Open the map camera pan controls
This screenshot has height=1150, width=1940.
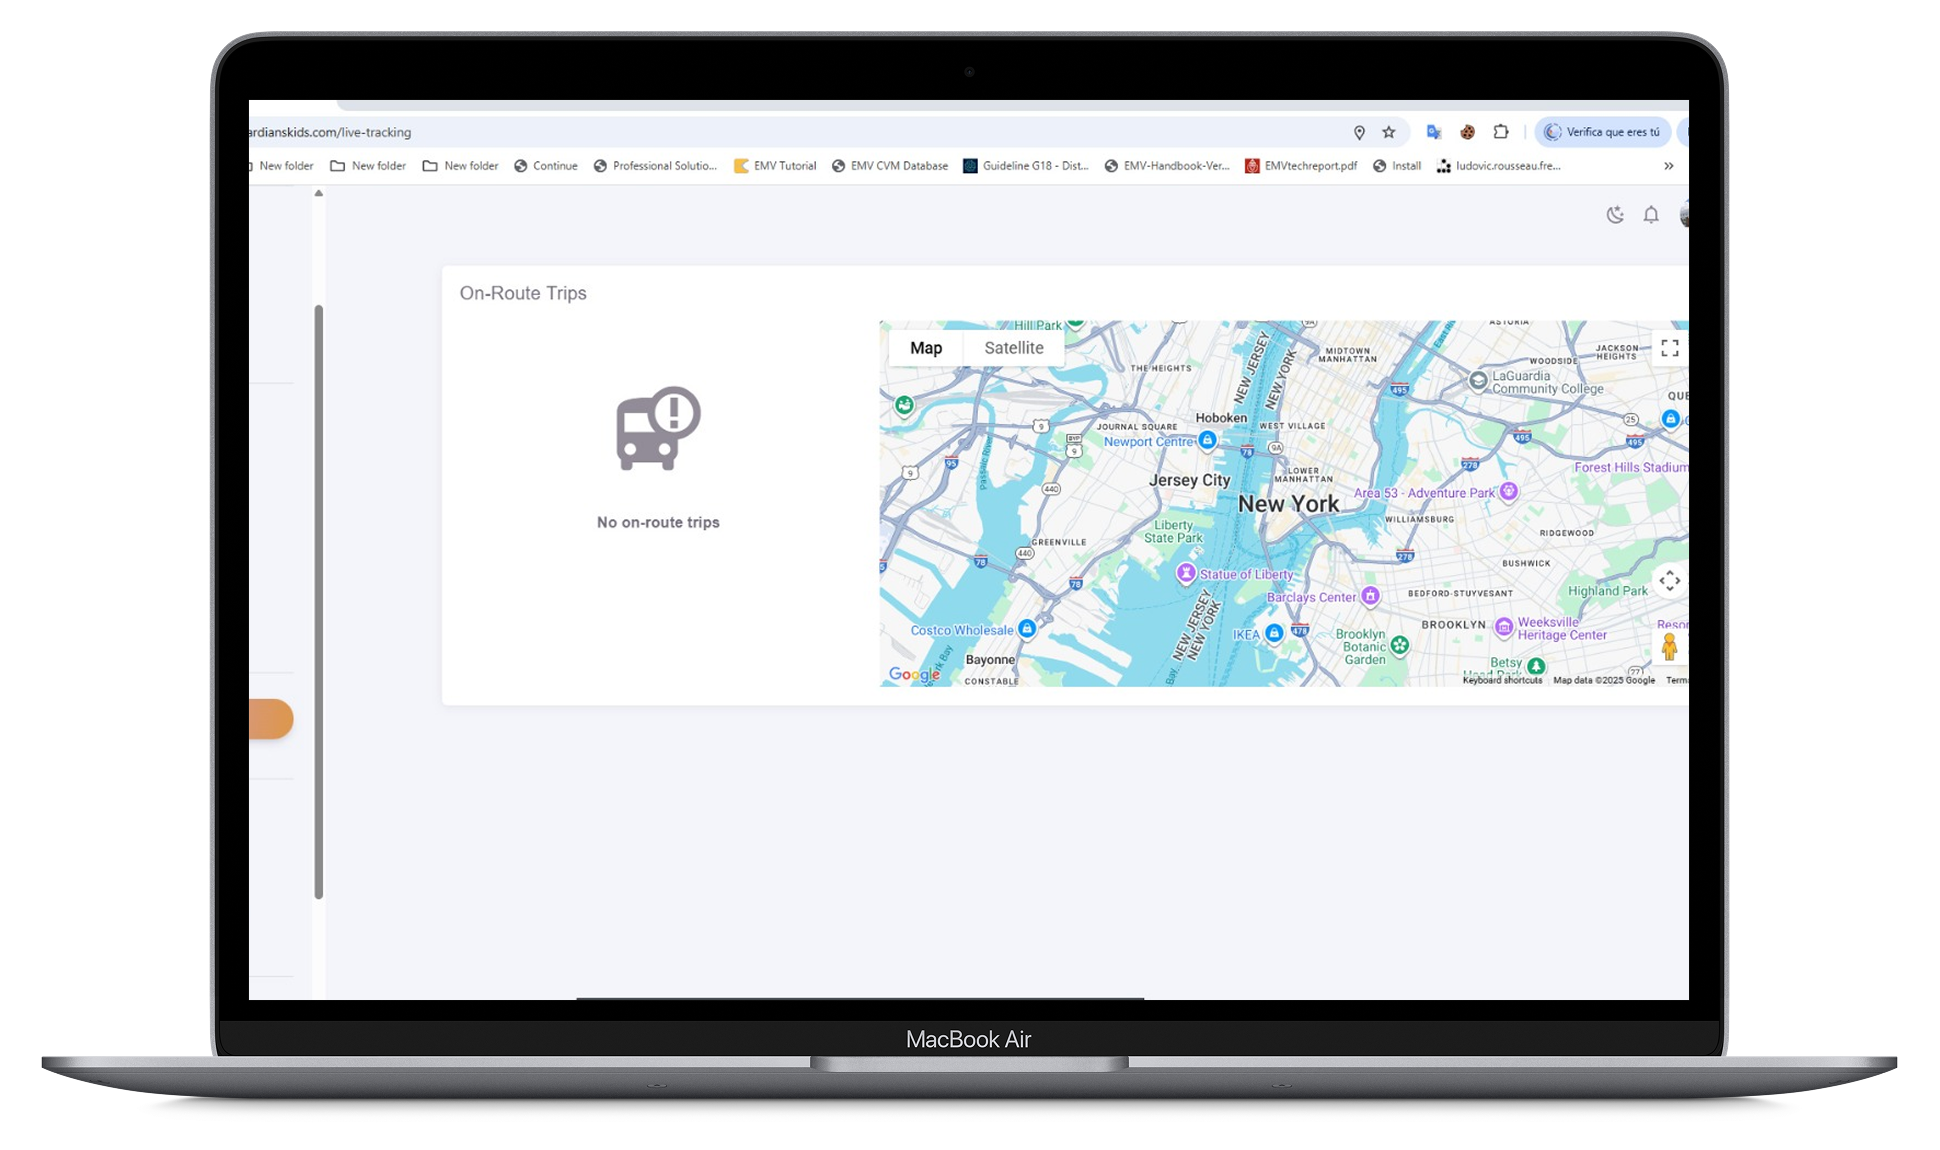(1669, 581)
